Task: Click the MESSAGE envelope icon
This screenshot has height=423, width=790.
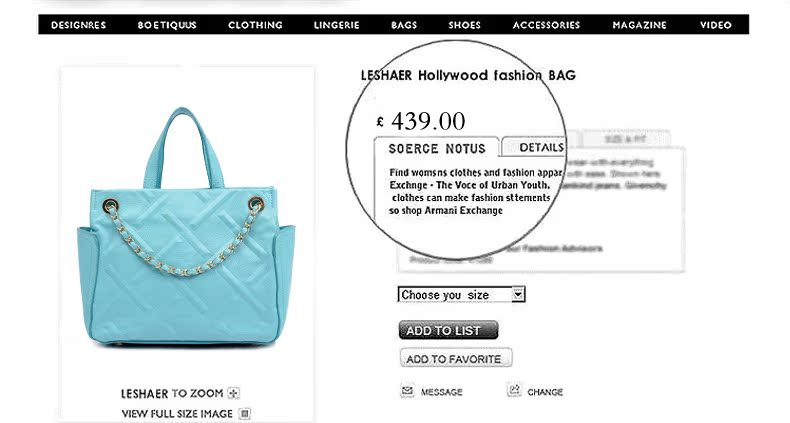Action: click(408, 390)
